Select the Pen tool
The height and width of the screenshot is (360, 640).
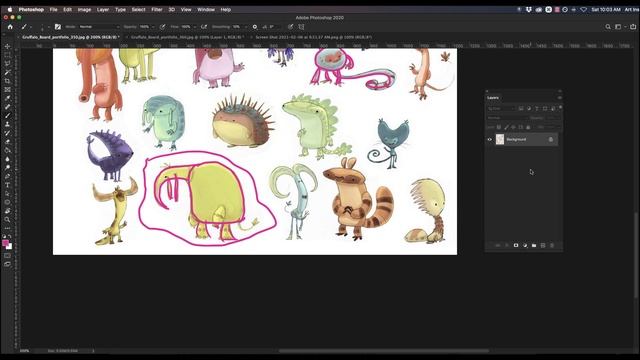[7, 176]
